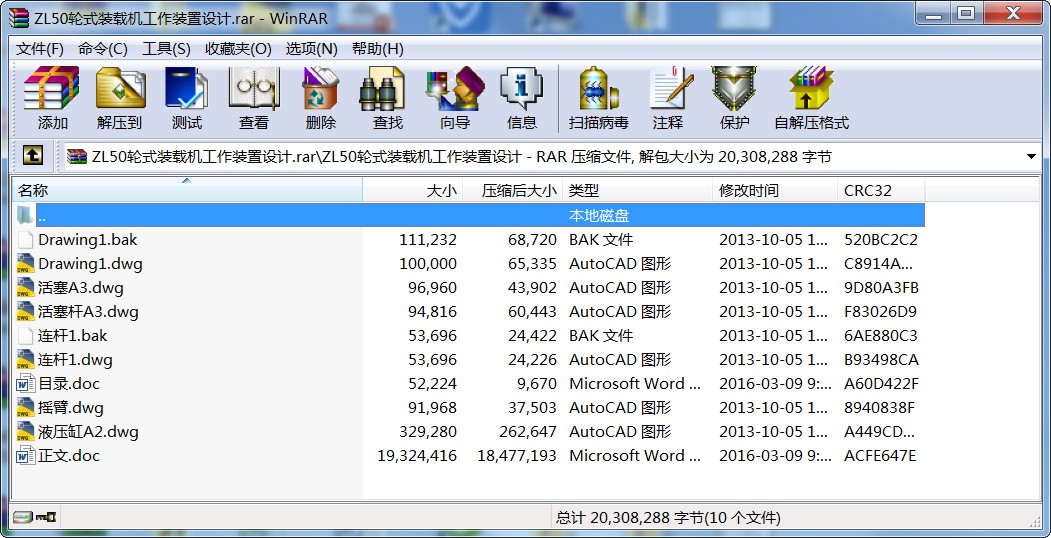Click the Word icon of 正文.doc

[x=25, y=456]
